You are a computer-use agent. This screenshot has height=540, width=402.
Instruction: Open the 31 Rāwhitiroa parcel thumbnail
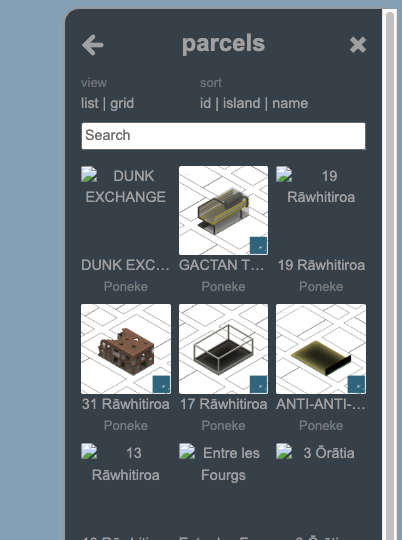point(126,349)
